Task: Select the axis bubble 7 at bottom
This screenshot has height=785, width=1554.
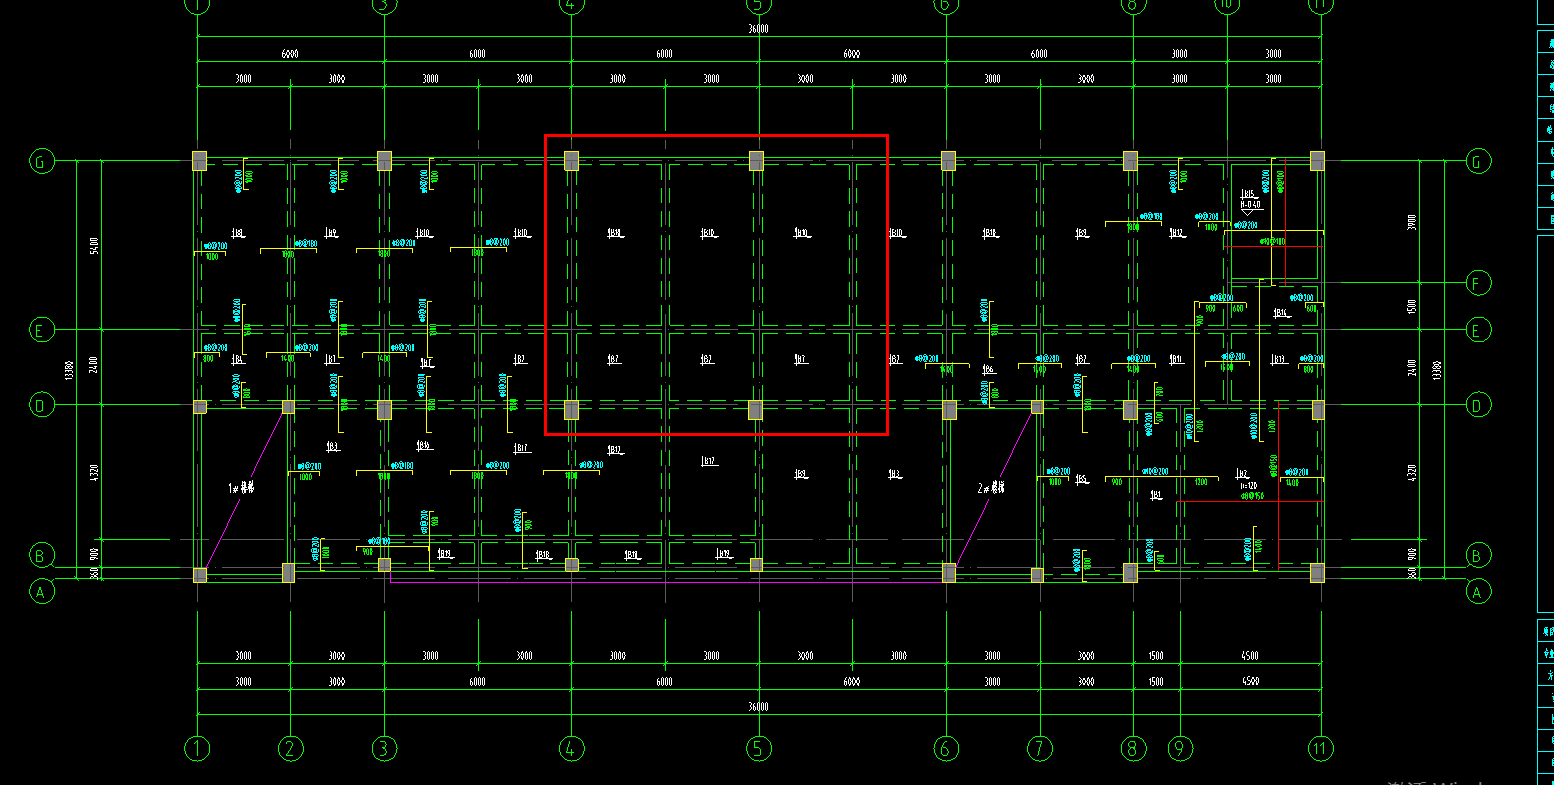Action: pos(1040,748)
